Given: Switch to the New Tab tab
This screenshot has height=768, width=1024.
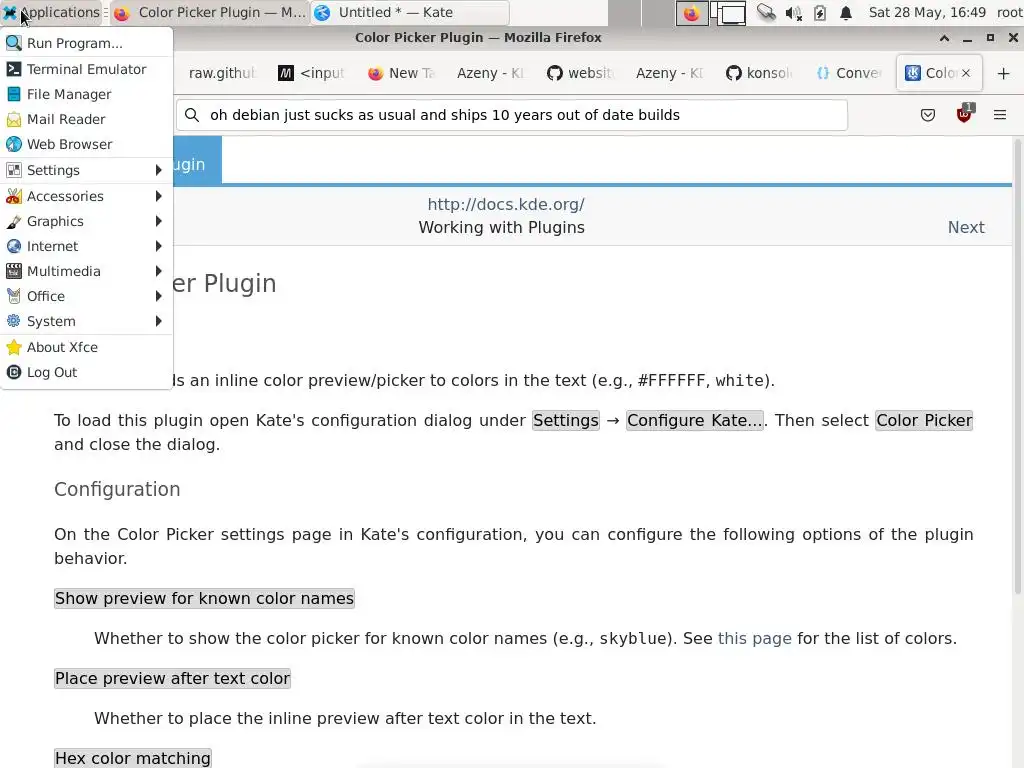Looking at the screenshot, I should [401, 73].
